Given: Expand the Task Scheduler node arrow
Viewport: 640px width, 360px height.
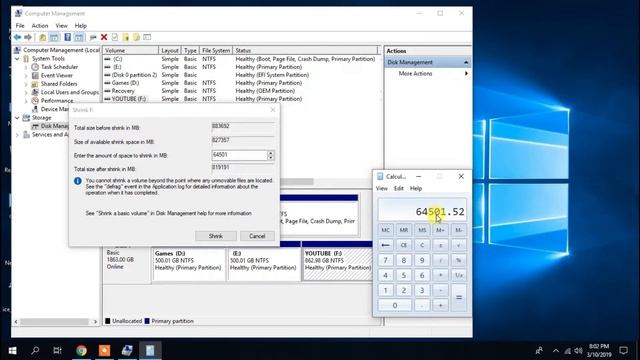Looking at the screenshot, I should [26, 67].
